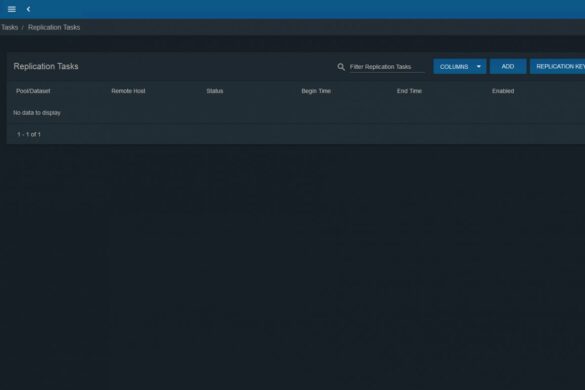The width and height of the screenshot is (585, 390).
Task: Collapse the sidebar with the back chevron
Action: (28, 9)
